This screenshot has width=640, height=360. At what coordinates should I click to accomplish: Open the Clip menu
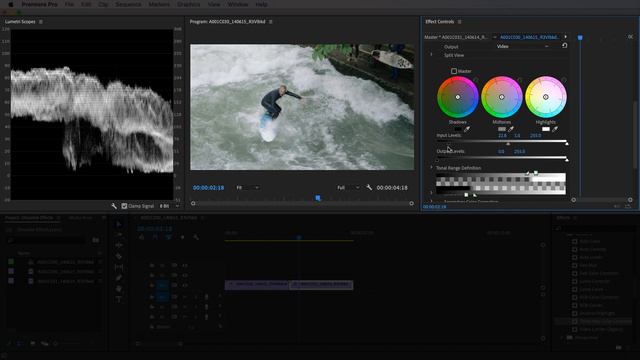click(x=103, y=4)
